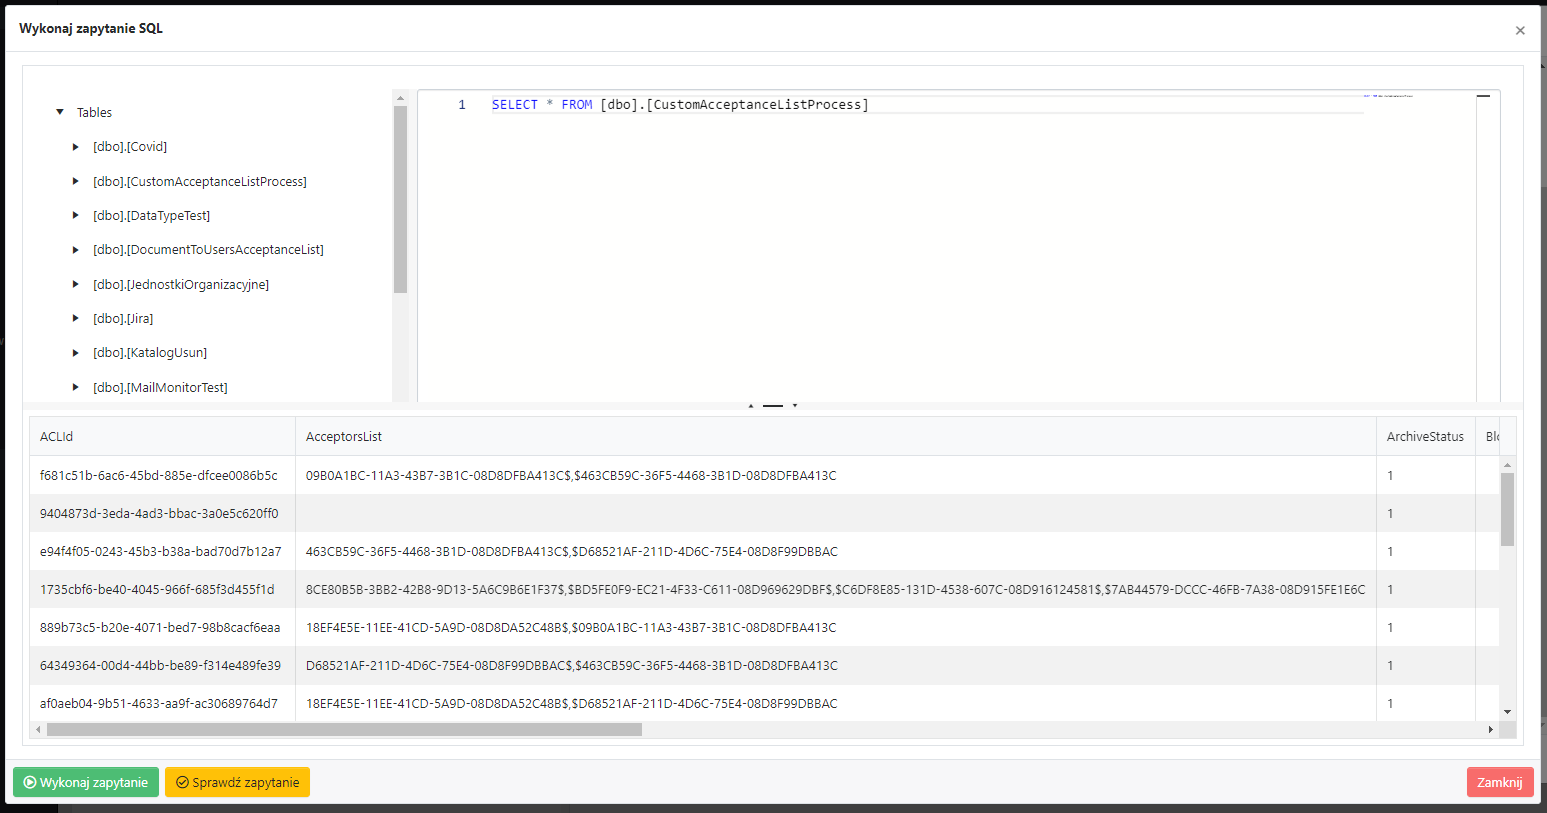Screen dimensions: 1547x813
Task: Click the SELECT query line in the SQL editor
Action: pos(680,104)
